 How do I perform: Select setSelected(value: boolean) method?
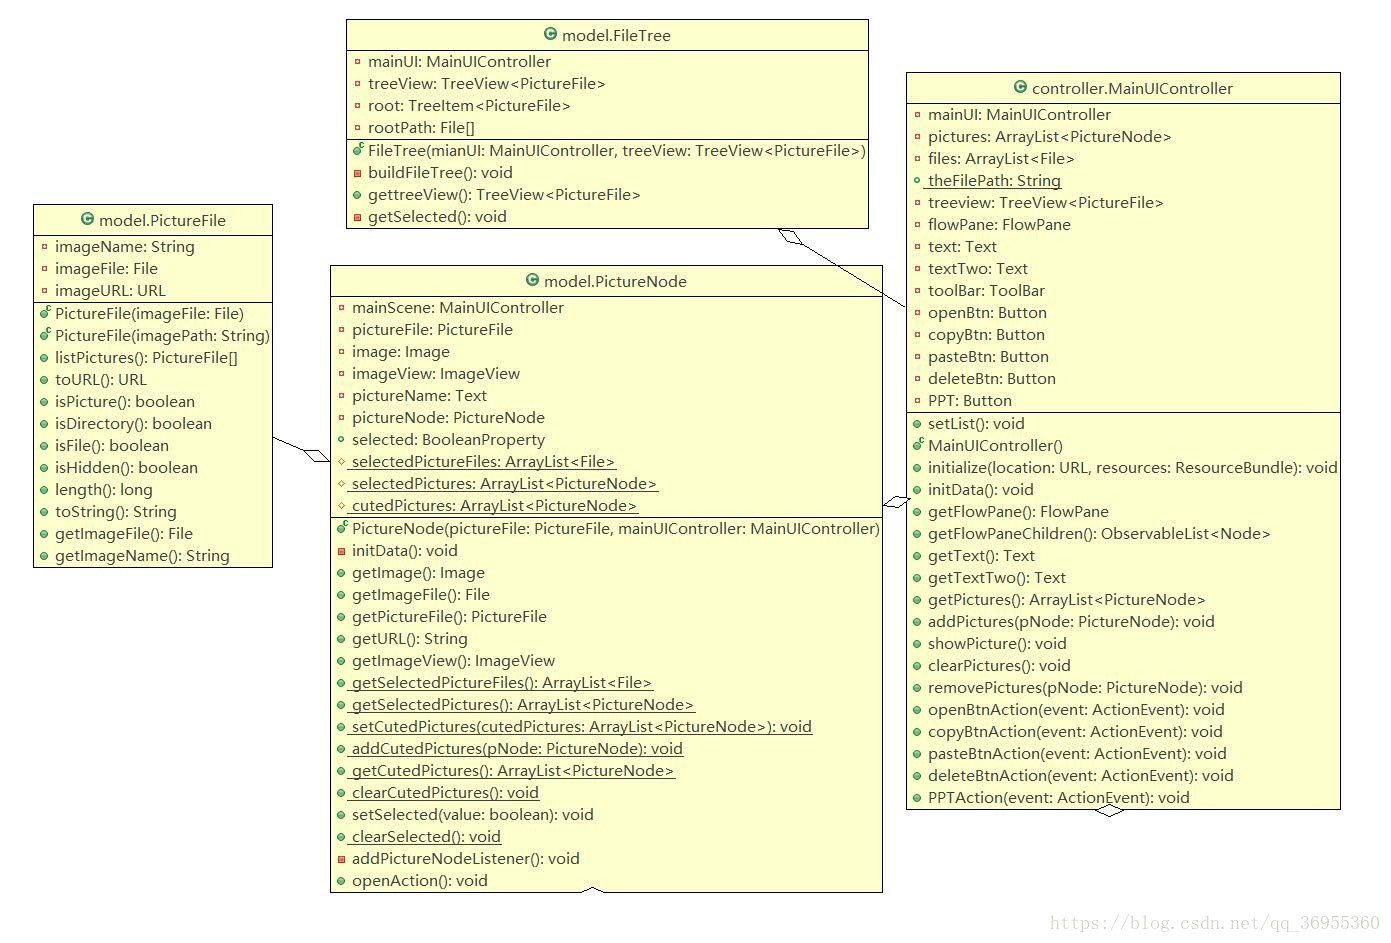point(473,815)
